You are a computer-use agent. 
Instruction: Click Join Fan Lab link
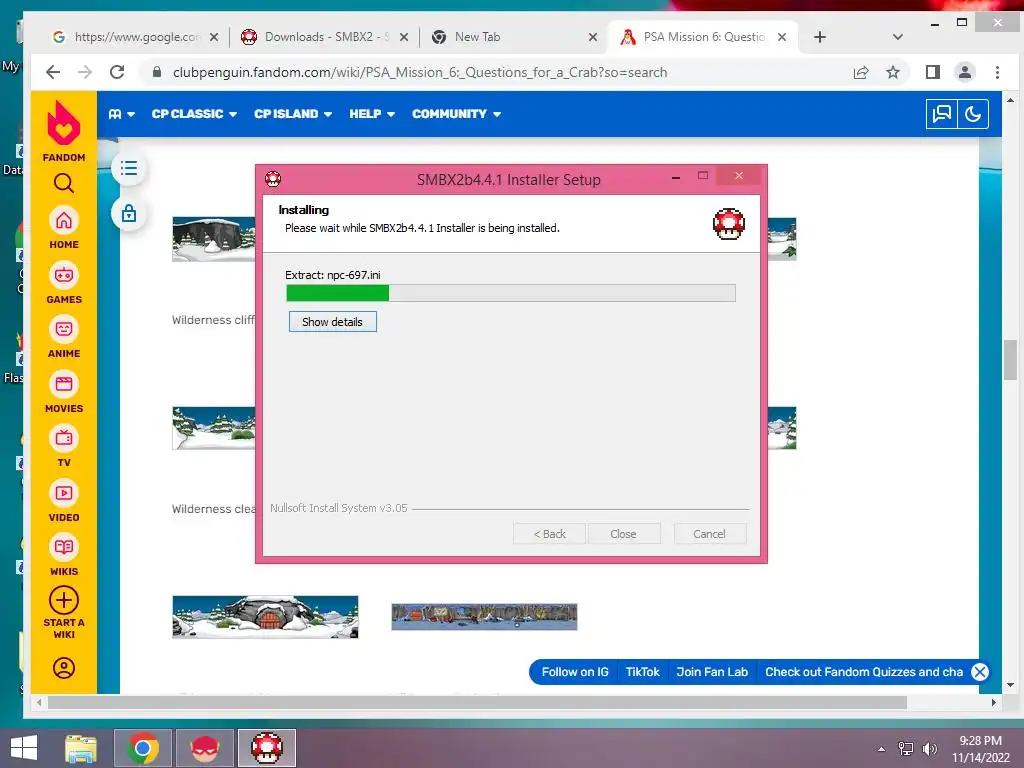(712, 672)
